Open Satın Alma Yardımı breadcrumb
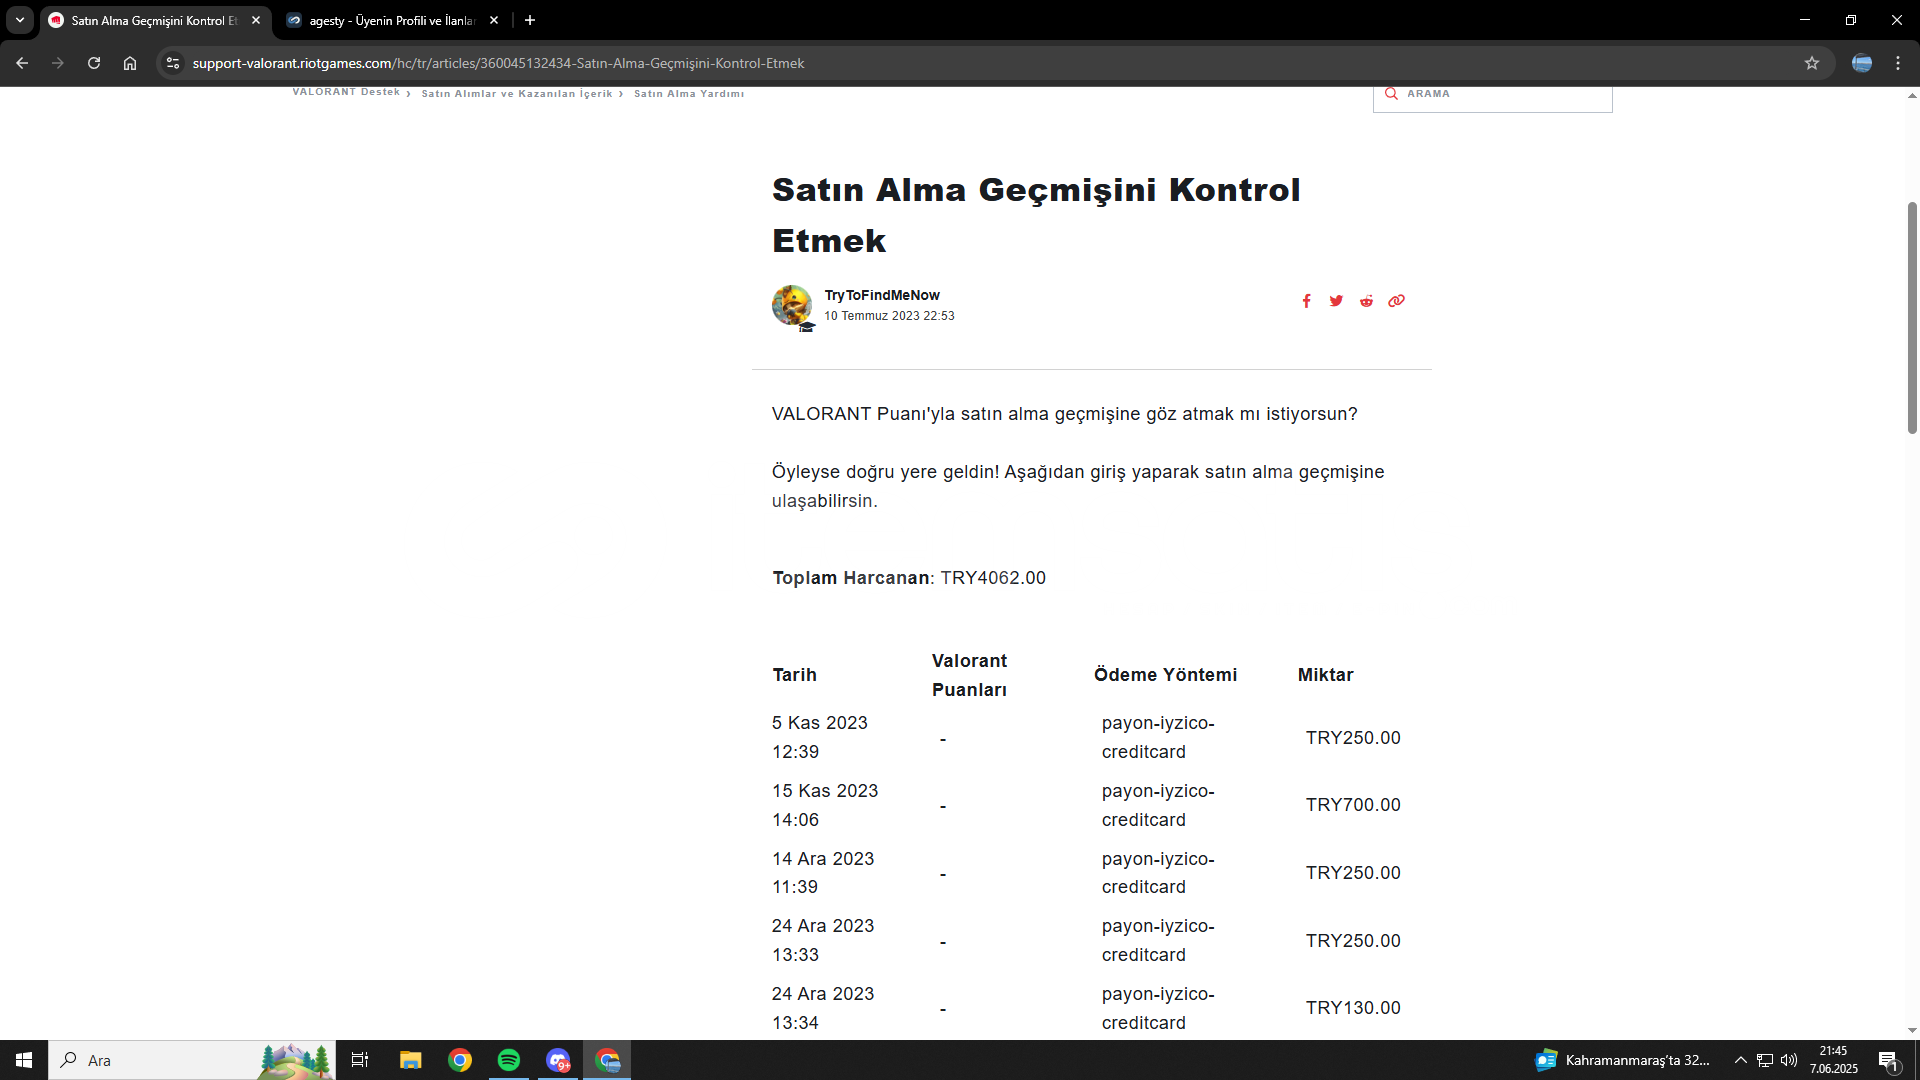The height and width of the screenshot is (1080, 1920). [x=689, y=93]
